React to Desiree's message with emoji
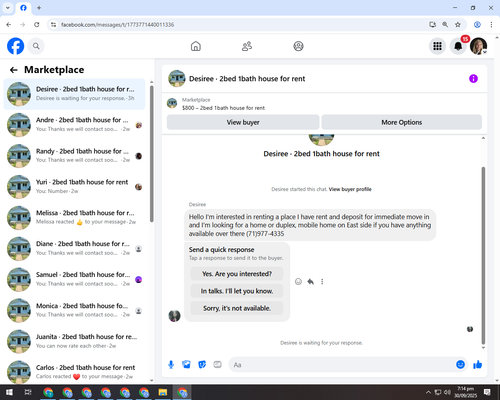The height and width of the screenshot is (400, 500). click(298, 282)
